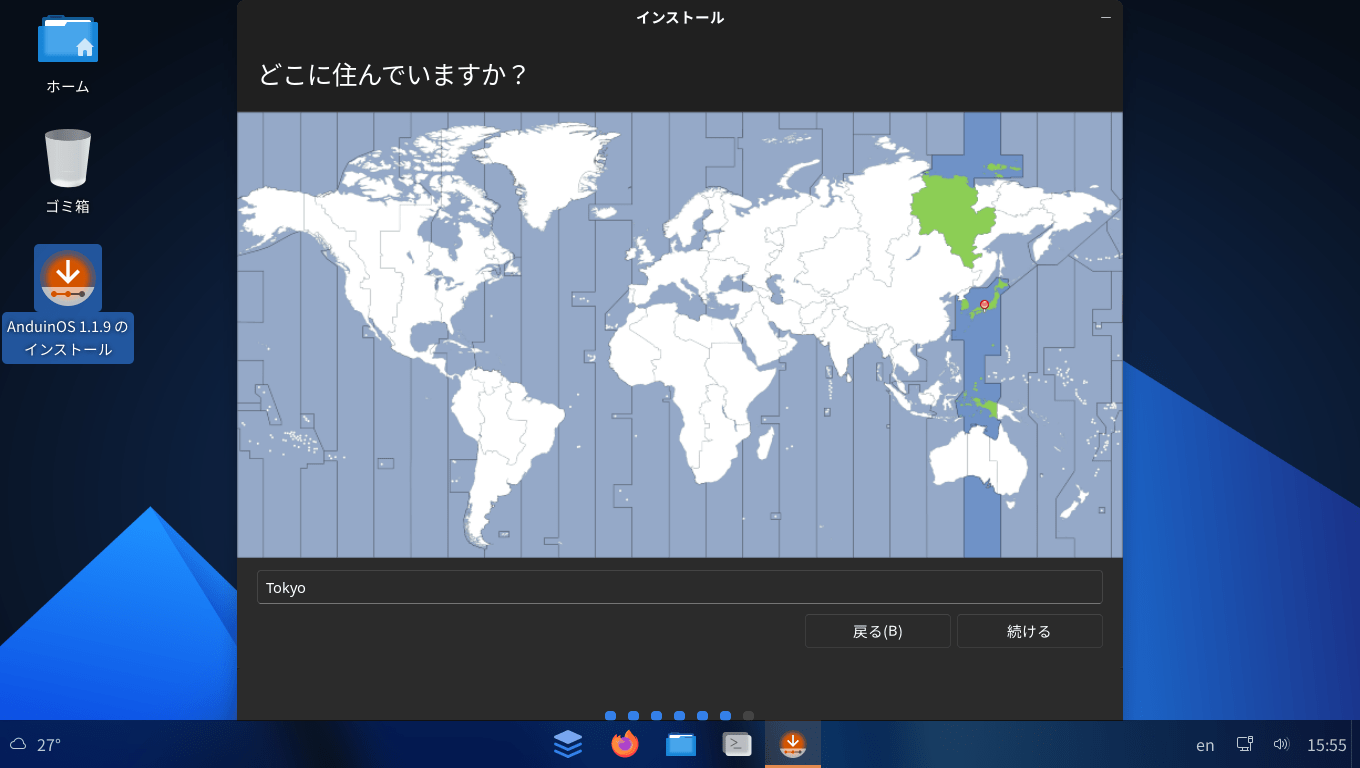Open the terminal from the taskbar
1360x768 pixels.
737,744
